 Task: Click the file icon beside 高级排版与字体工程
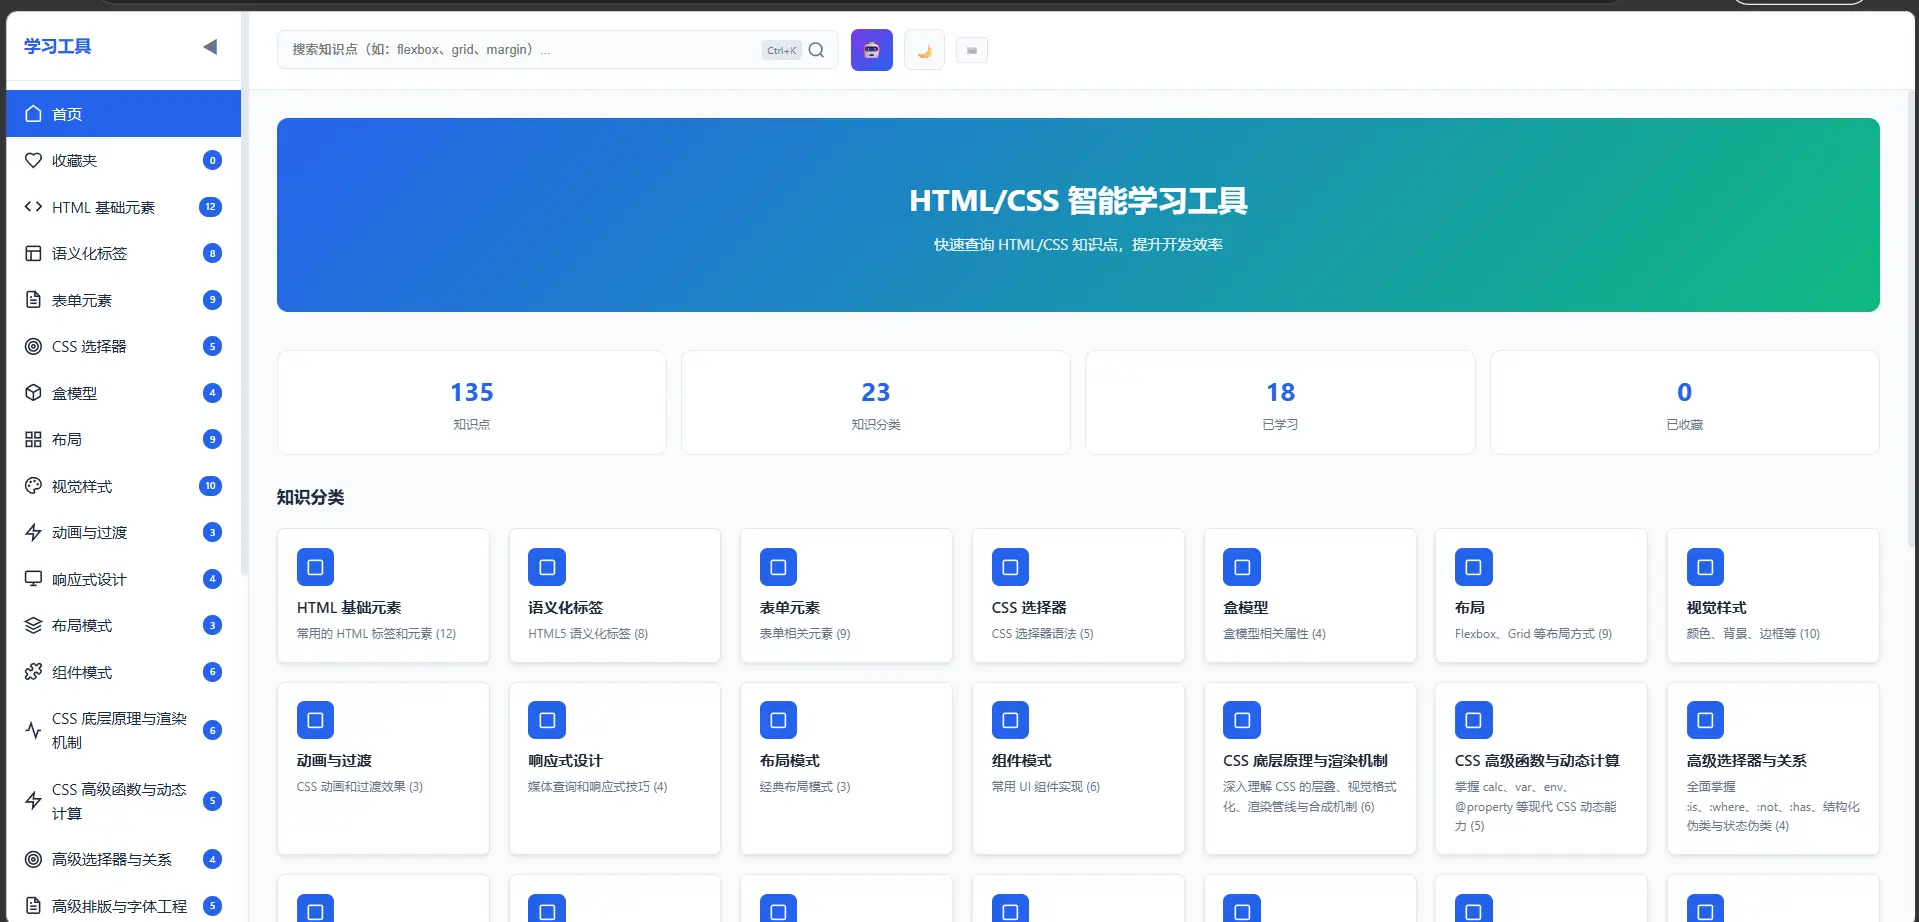[x=33, y=906]
